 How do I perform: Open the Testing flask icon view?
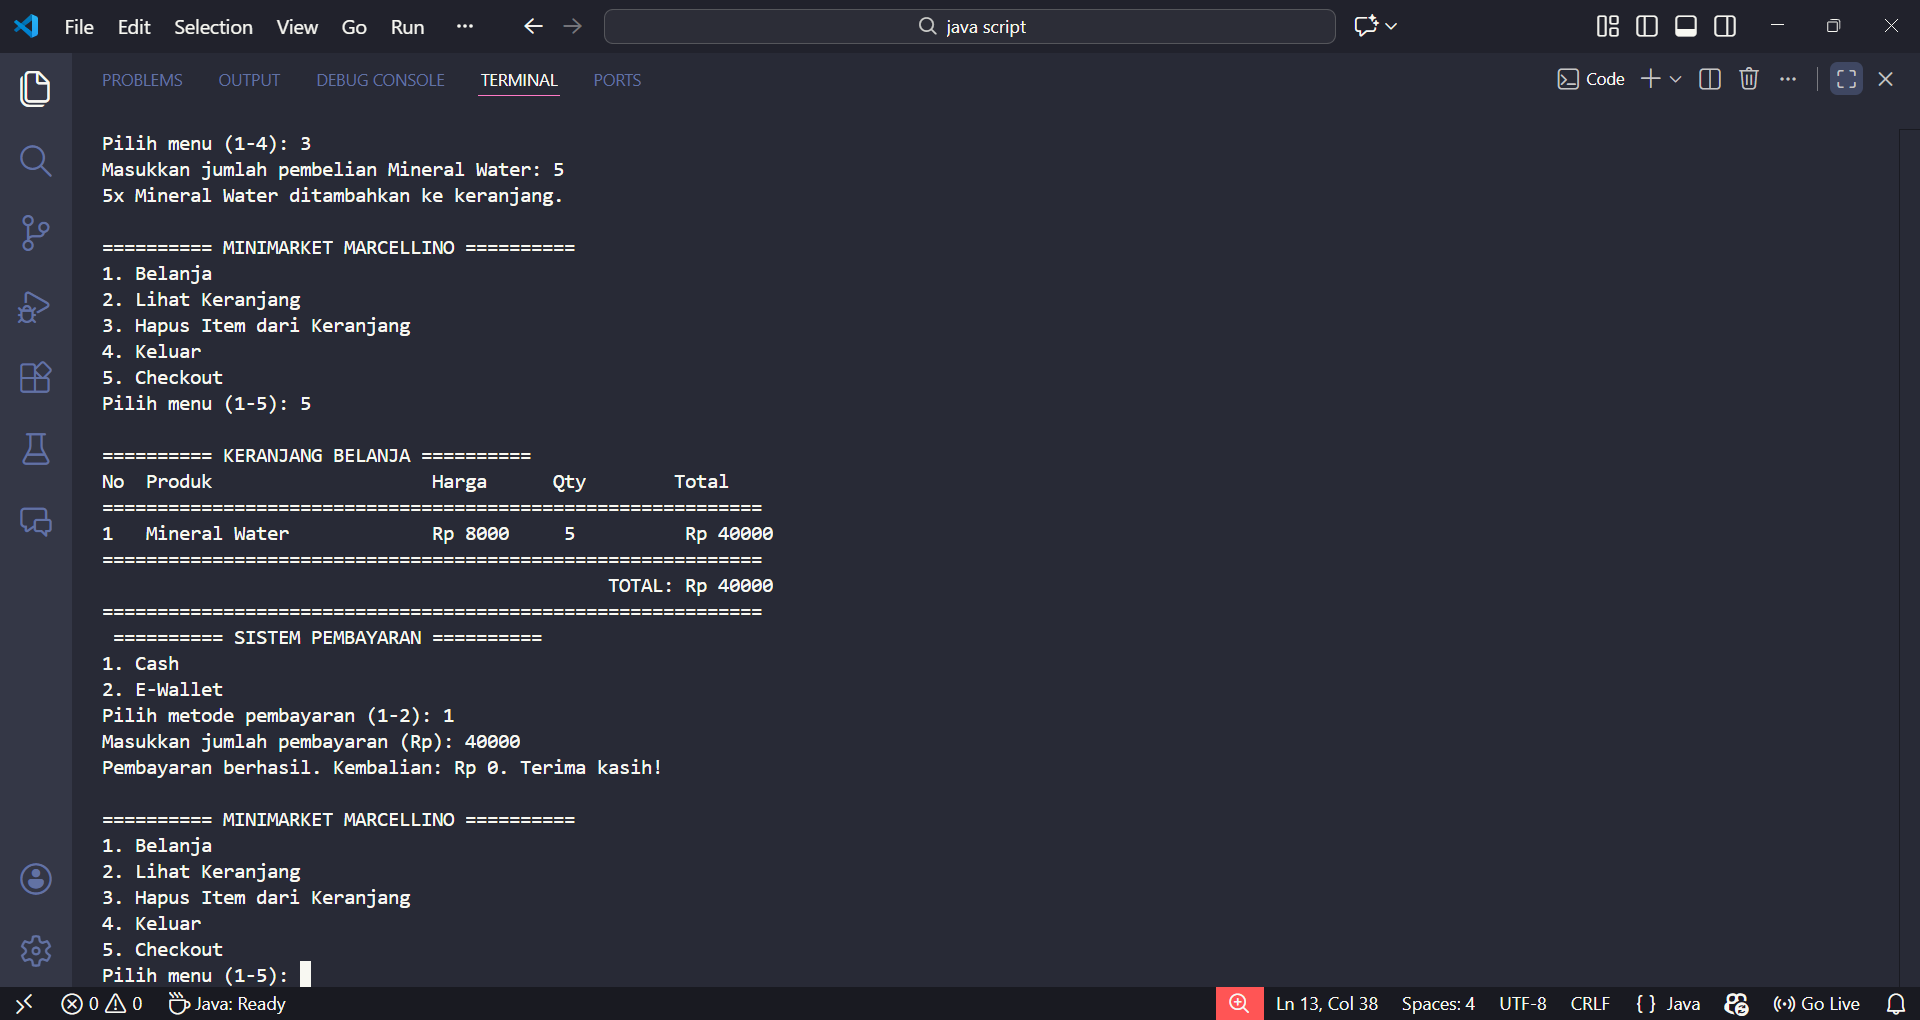pyautogui.click(x=36, y=450)
